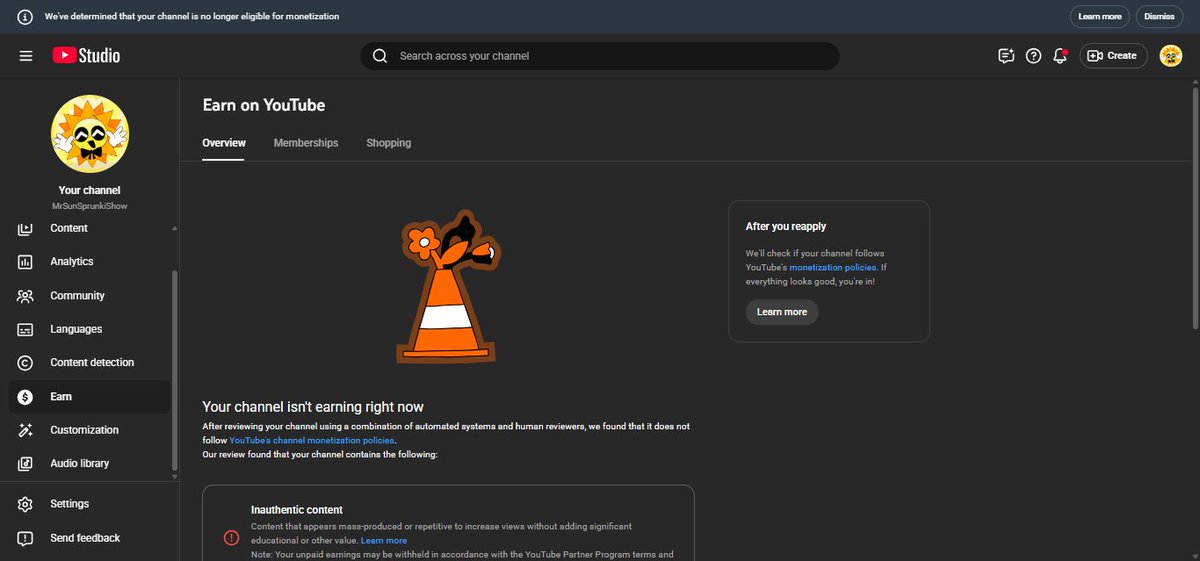
Task: Click Learn more under Inauthentic content
Action: tap(384, 540)
